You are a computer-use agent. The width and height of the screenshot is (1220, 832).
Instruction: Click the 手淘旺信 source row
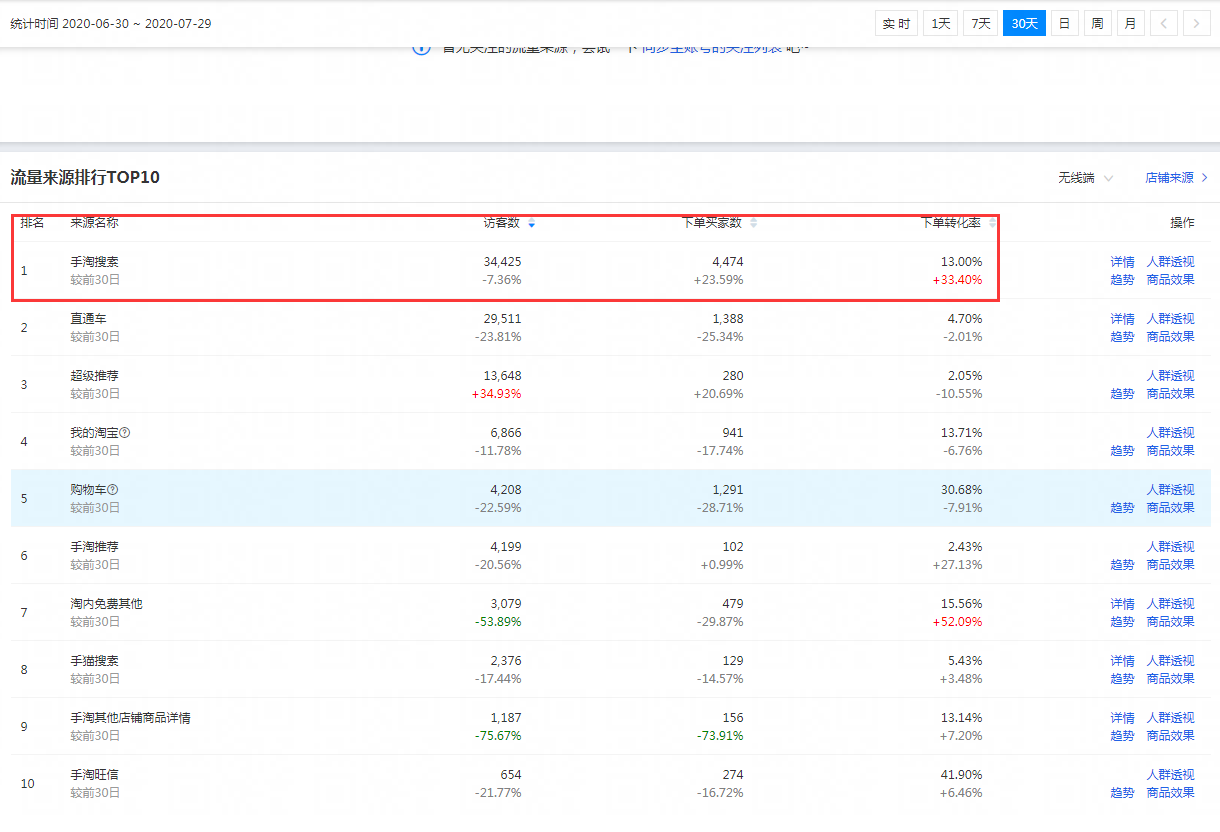pos(95,775)
